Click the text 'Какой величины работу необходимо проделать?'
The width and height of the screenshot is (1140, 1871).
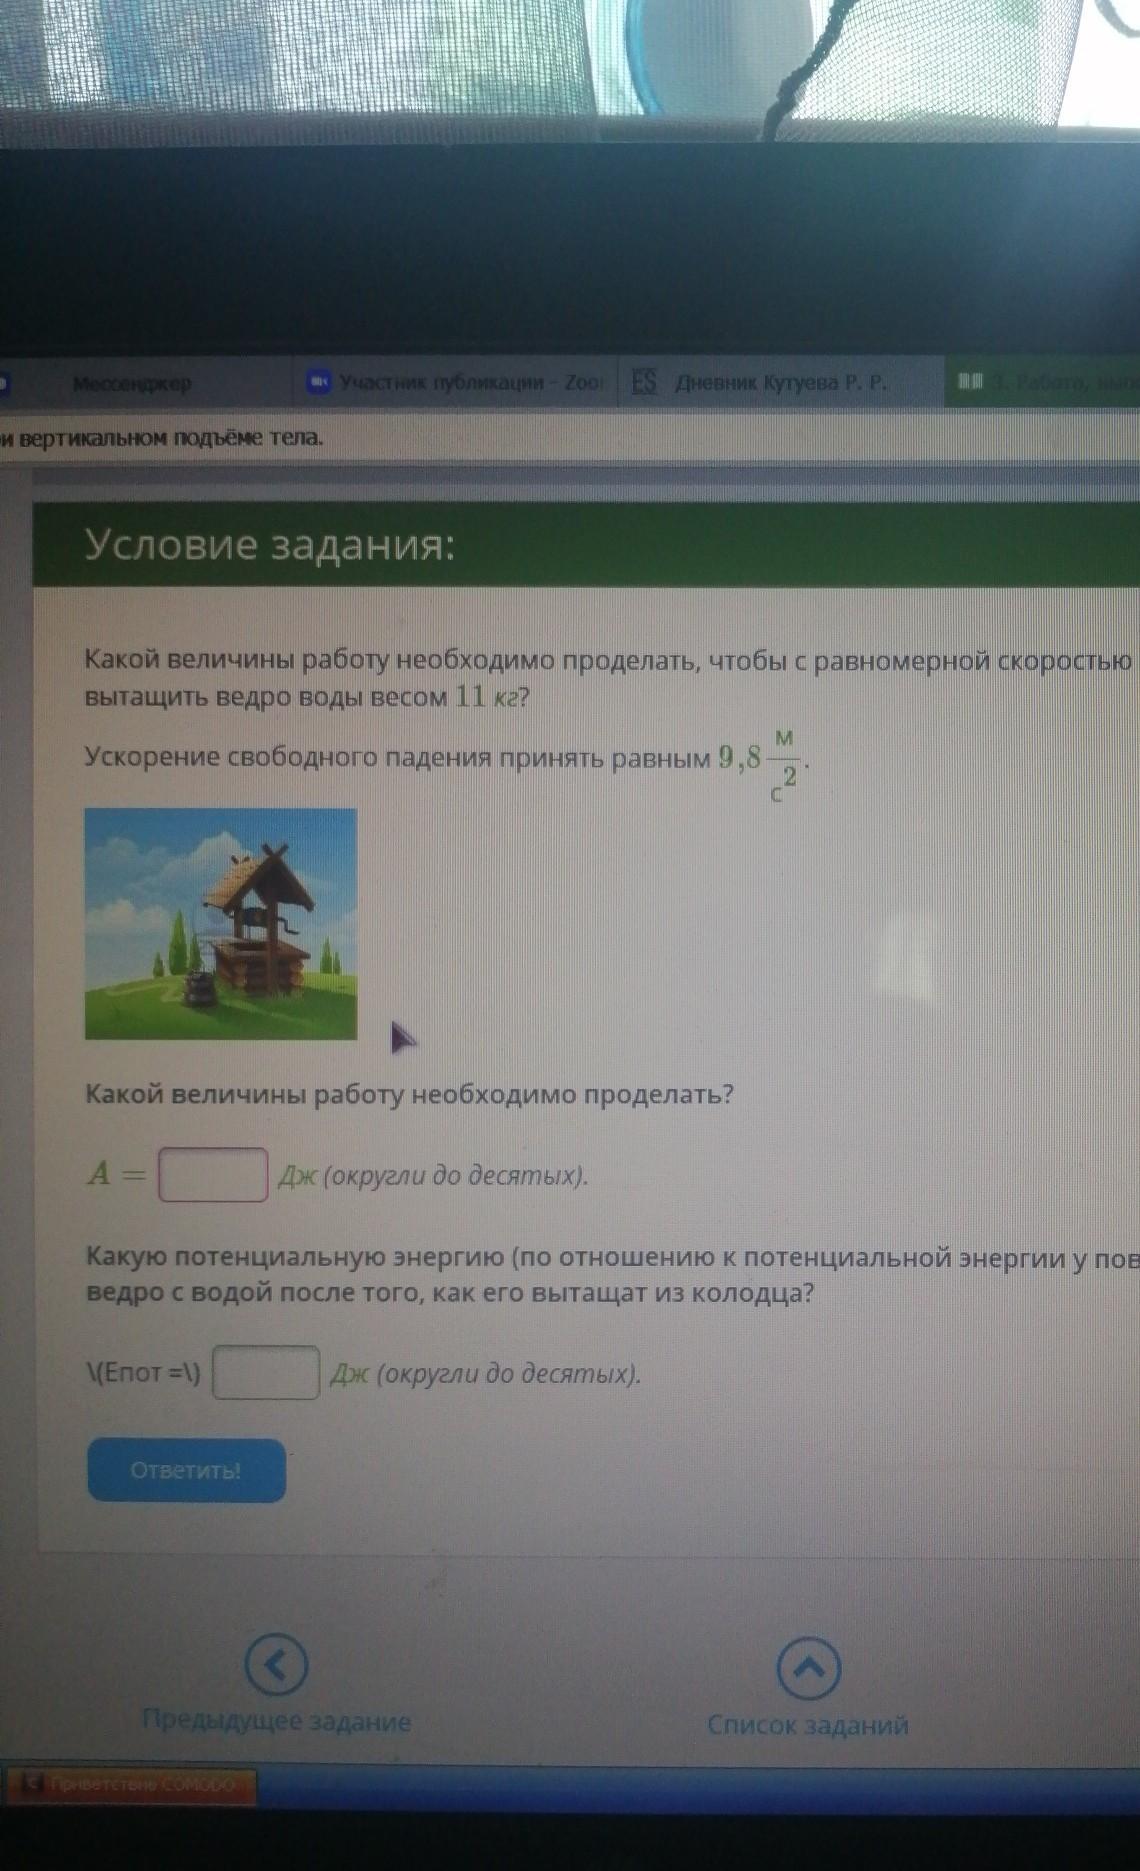point(409,1094)
